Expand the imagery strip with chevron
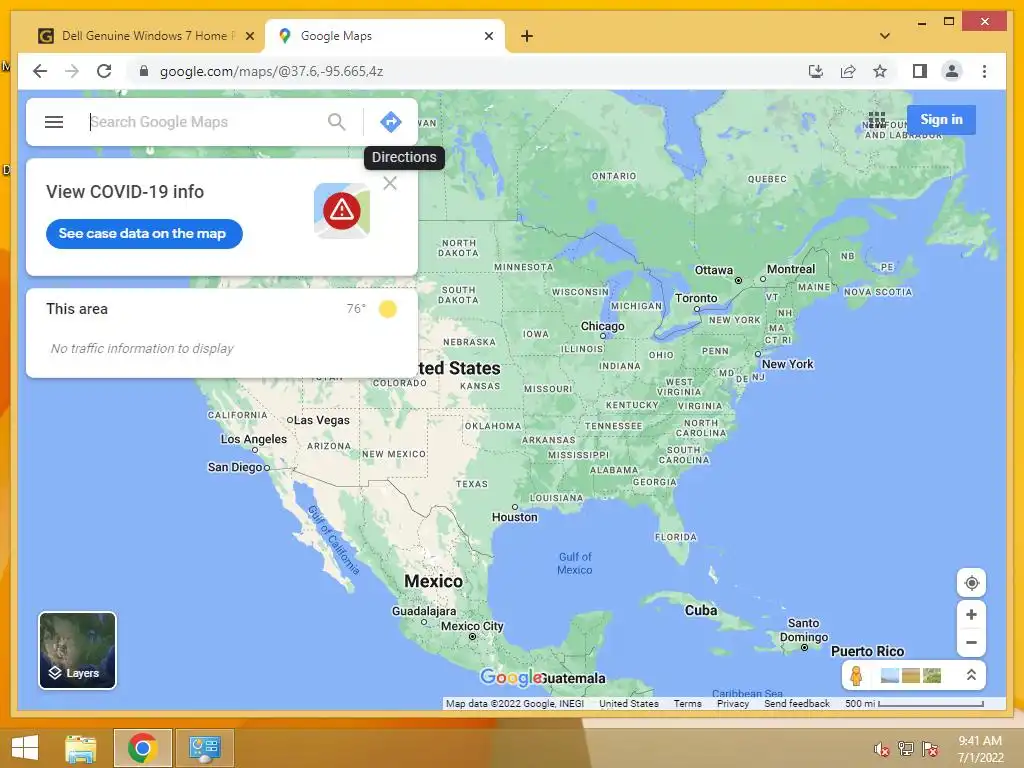Image resolution: width=1024 pixels, height=768 pixels. (x=971, y=675)
